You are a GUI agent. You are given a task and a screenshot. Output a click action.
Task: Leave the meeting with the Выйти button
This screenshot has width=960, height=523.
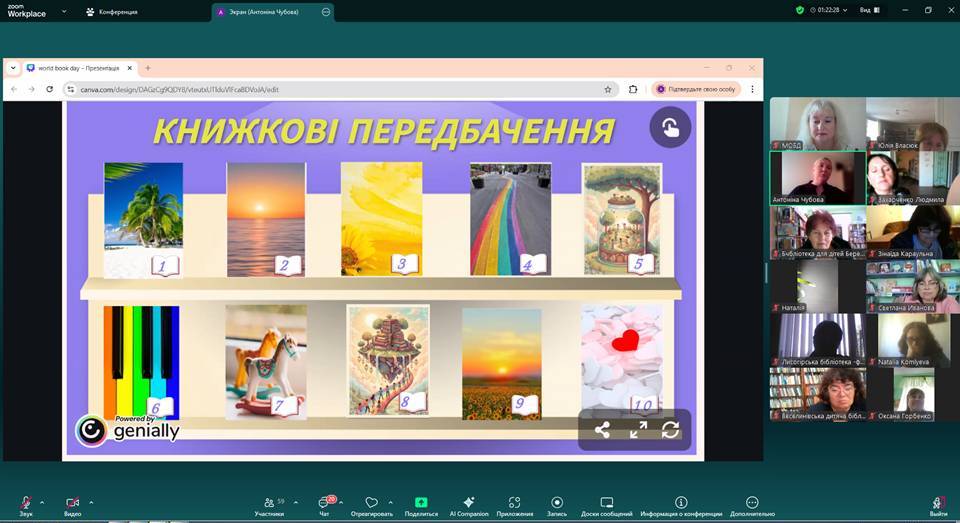point(938,503)
